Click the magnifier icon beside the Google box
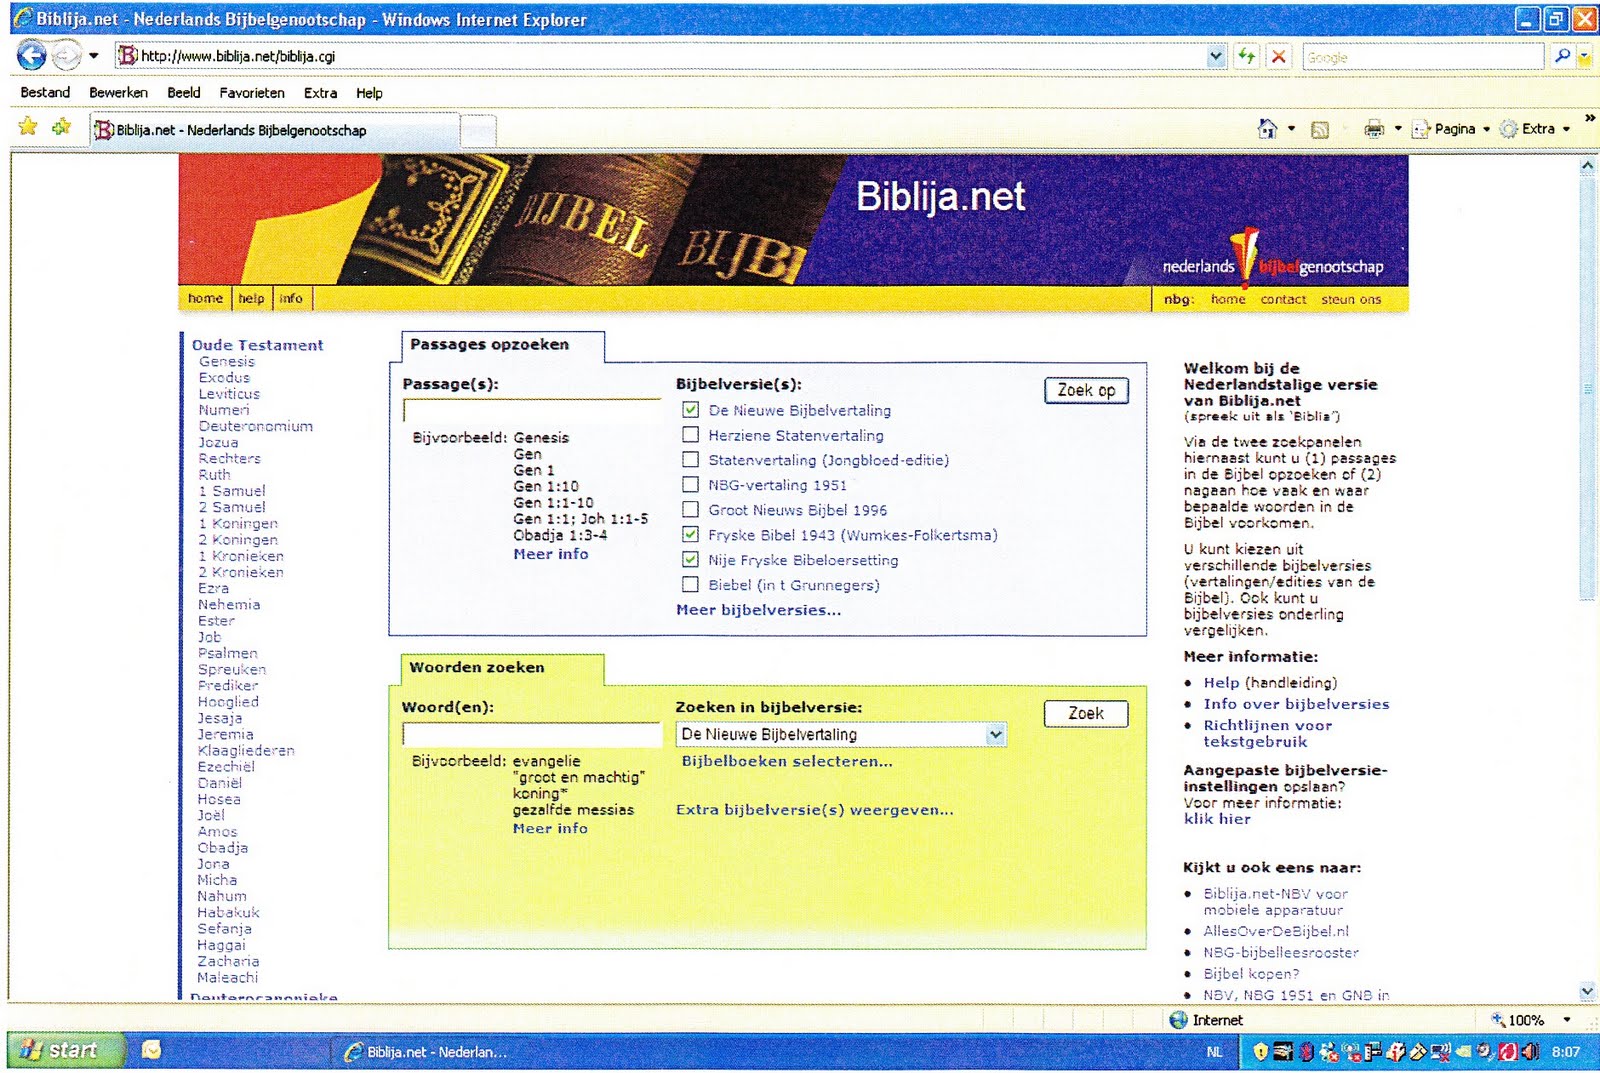Viewport: 1600px width, 1073px height. [1562, 57]
